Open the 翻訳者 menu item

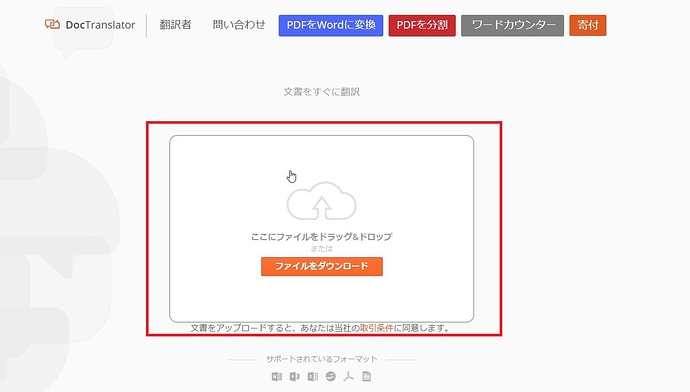[175, 25]
